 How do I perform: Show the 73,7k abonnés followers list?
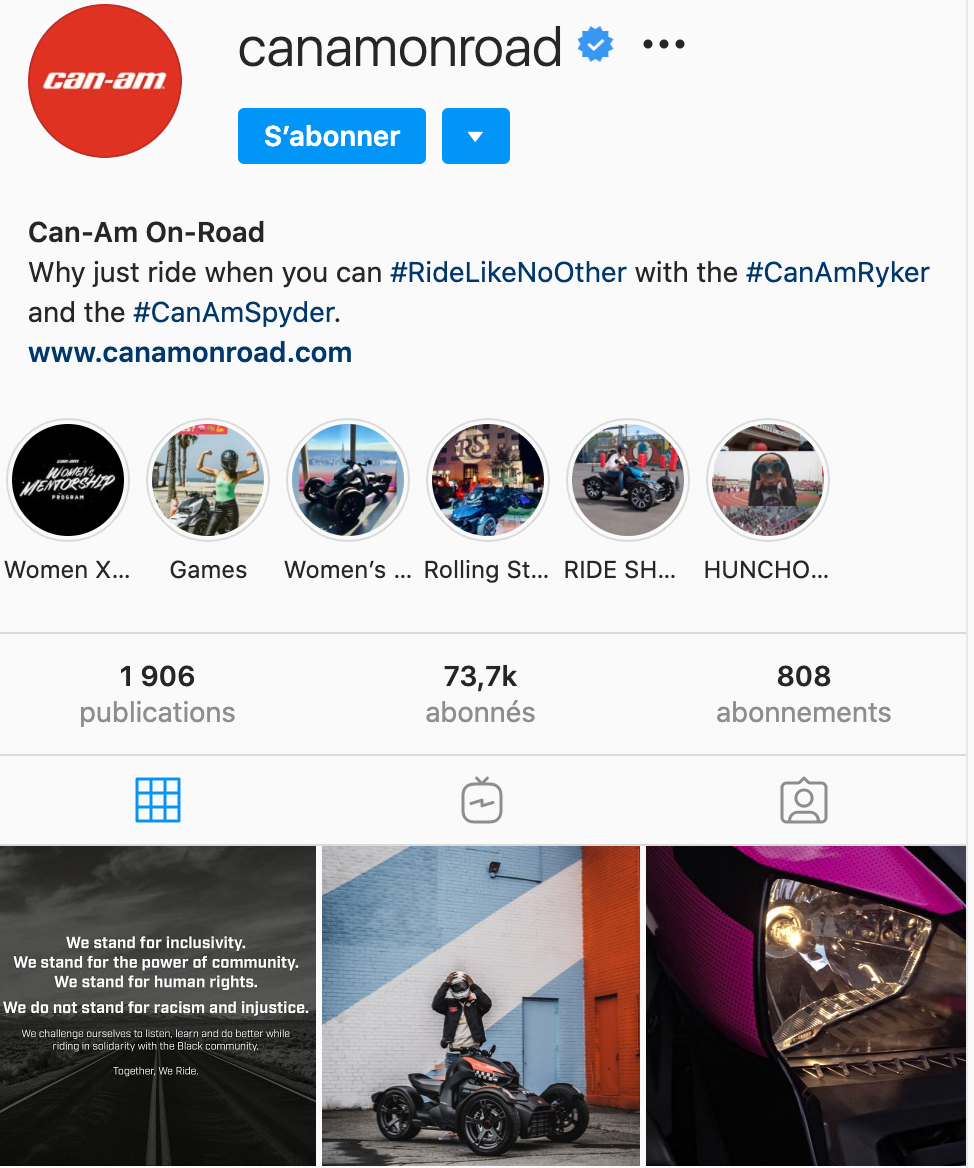(480, 694)
